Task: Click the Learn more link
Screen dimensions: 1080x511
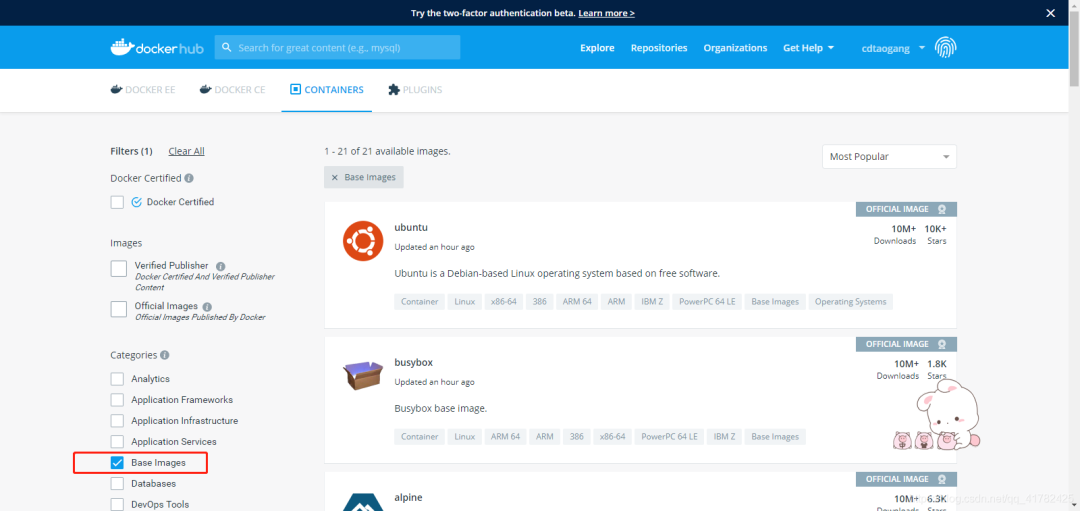Action: click(606, 13)
